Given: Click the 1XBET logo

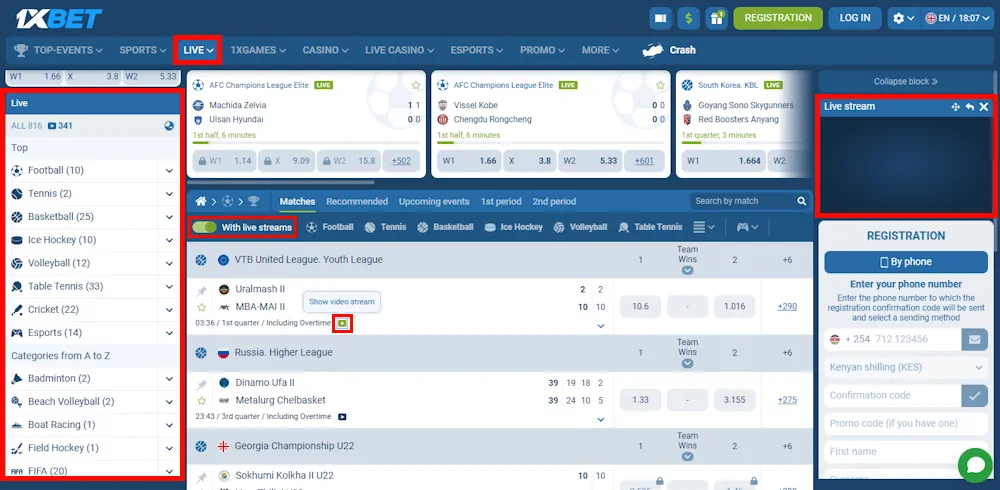Looking at the screenshot, I should click(x=59, y=19).
